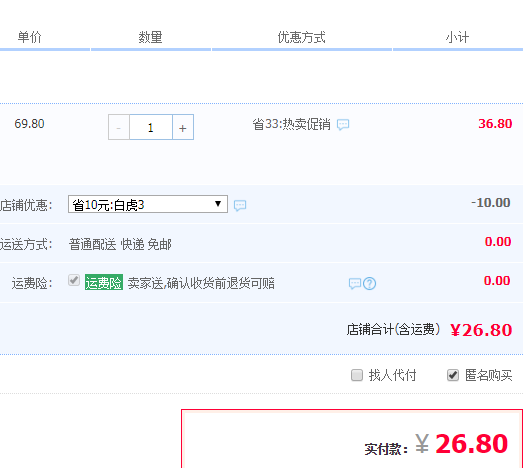Select the 小计 column header
Image resolution: width=532 pixels, height=468 pixels.
[457, 37]
